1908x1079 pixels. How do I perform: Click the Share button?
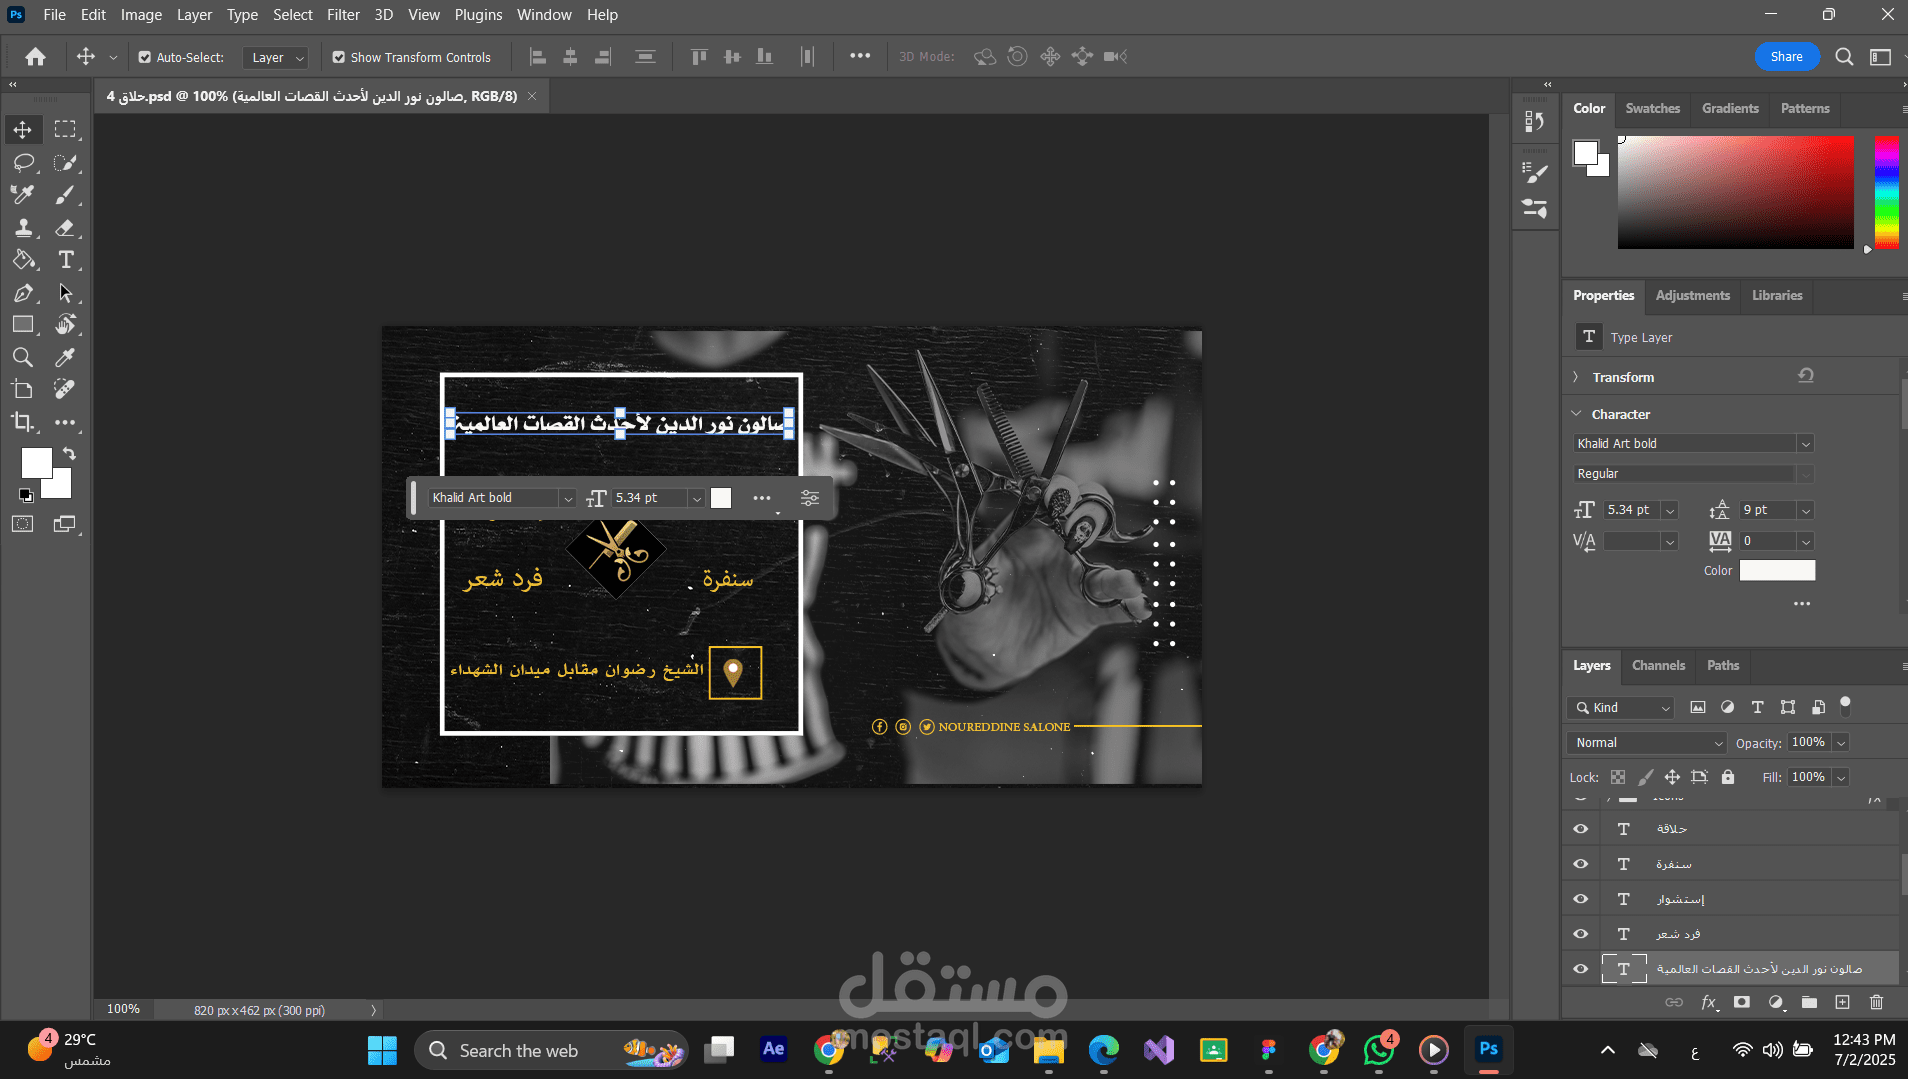point(1786,57)
